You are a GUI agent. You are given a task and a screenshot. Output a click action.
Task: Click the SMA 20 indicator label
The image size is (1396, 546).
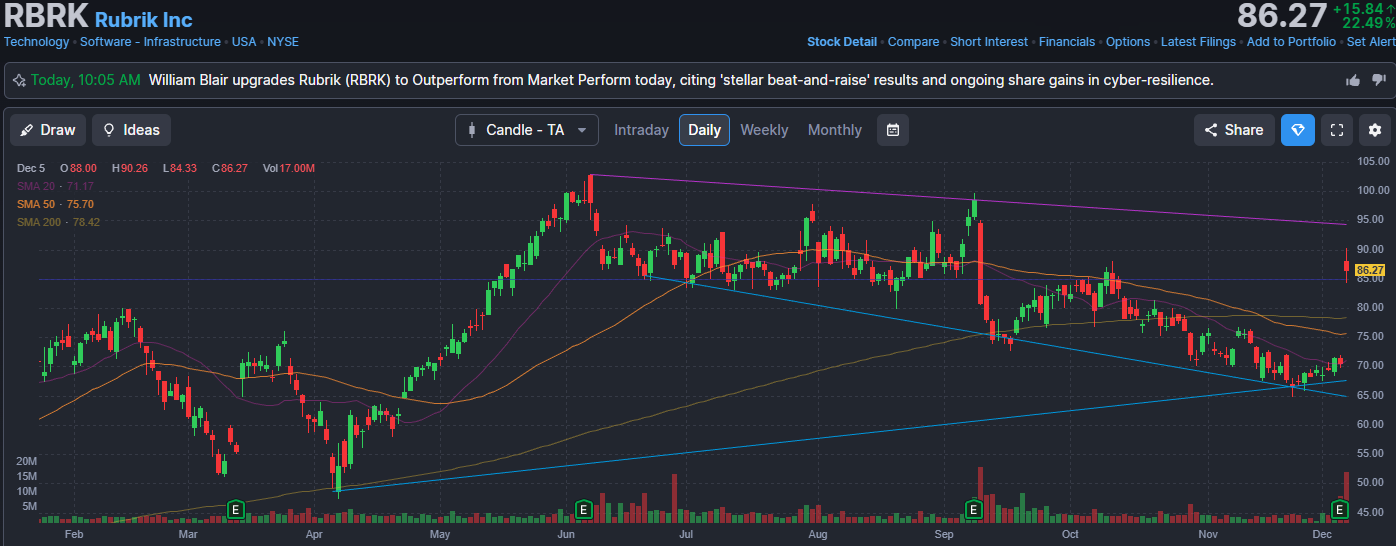pos(55,186)
